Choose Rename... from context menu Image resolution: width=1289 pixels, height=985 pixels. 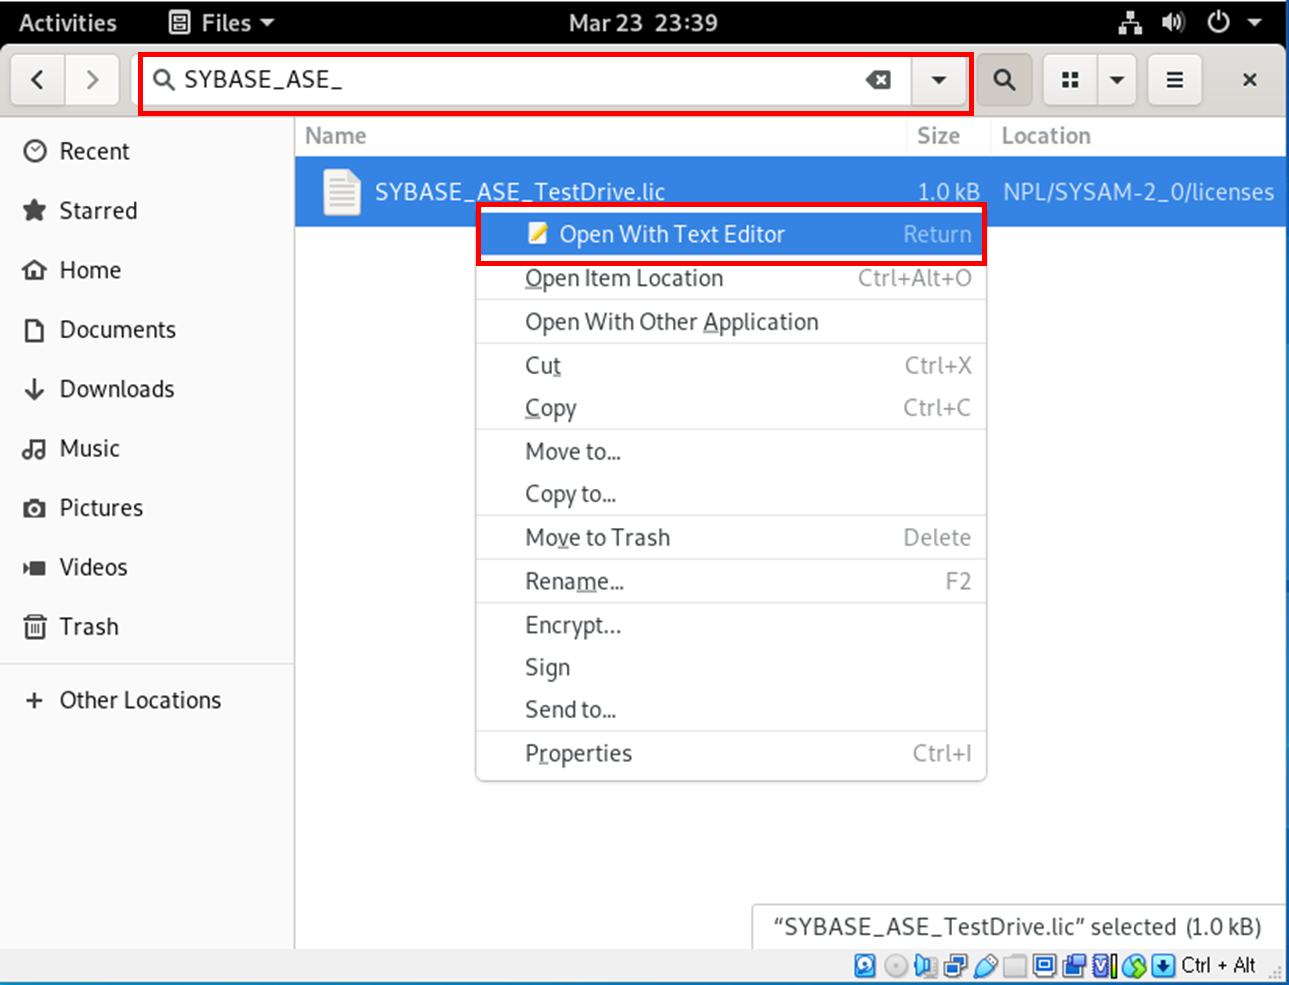[x=731, y=582]
